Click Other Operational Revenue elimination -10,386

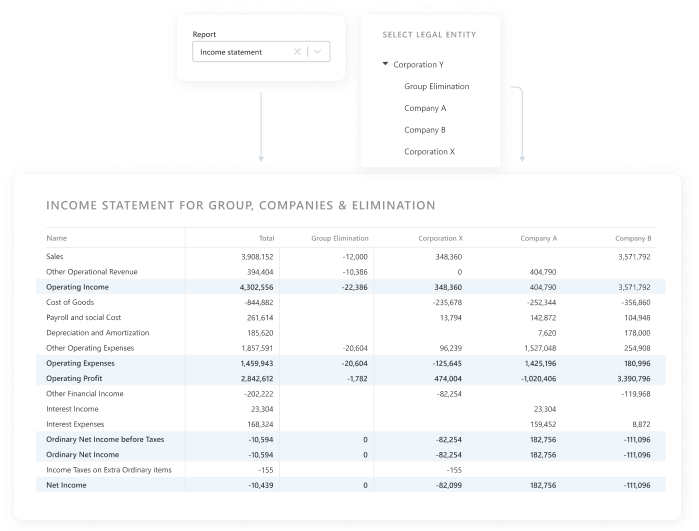355,272
